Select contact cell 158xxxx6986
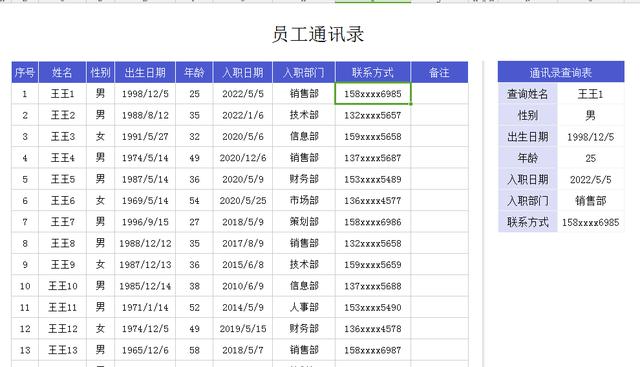 373,222
